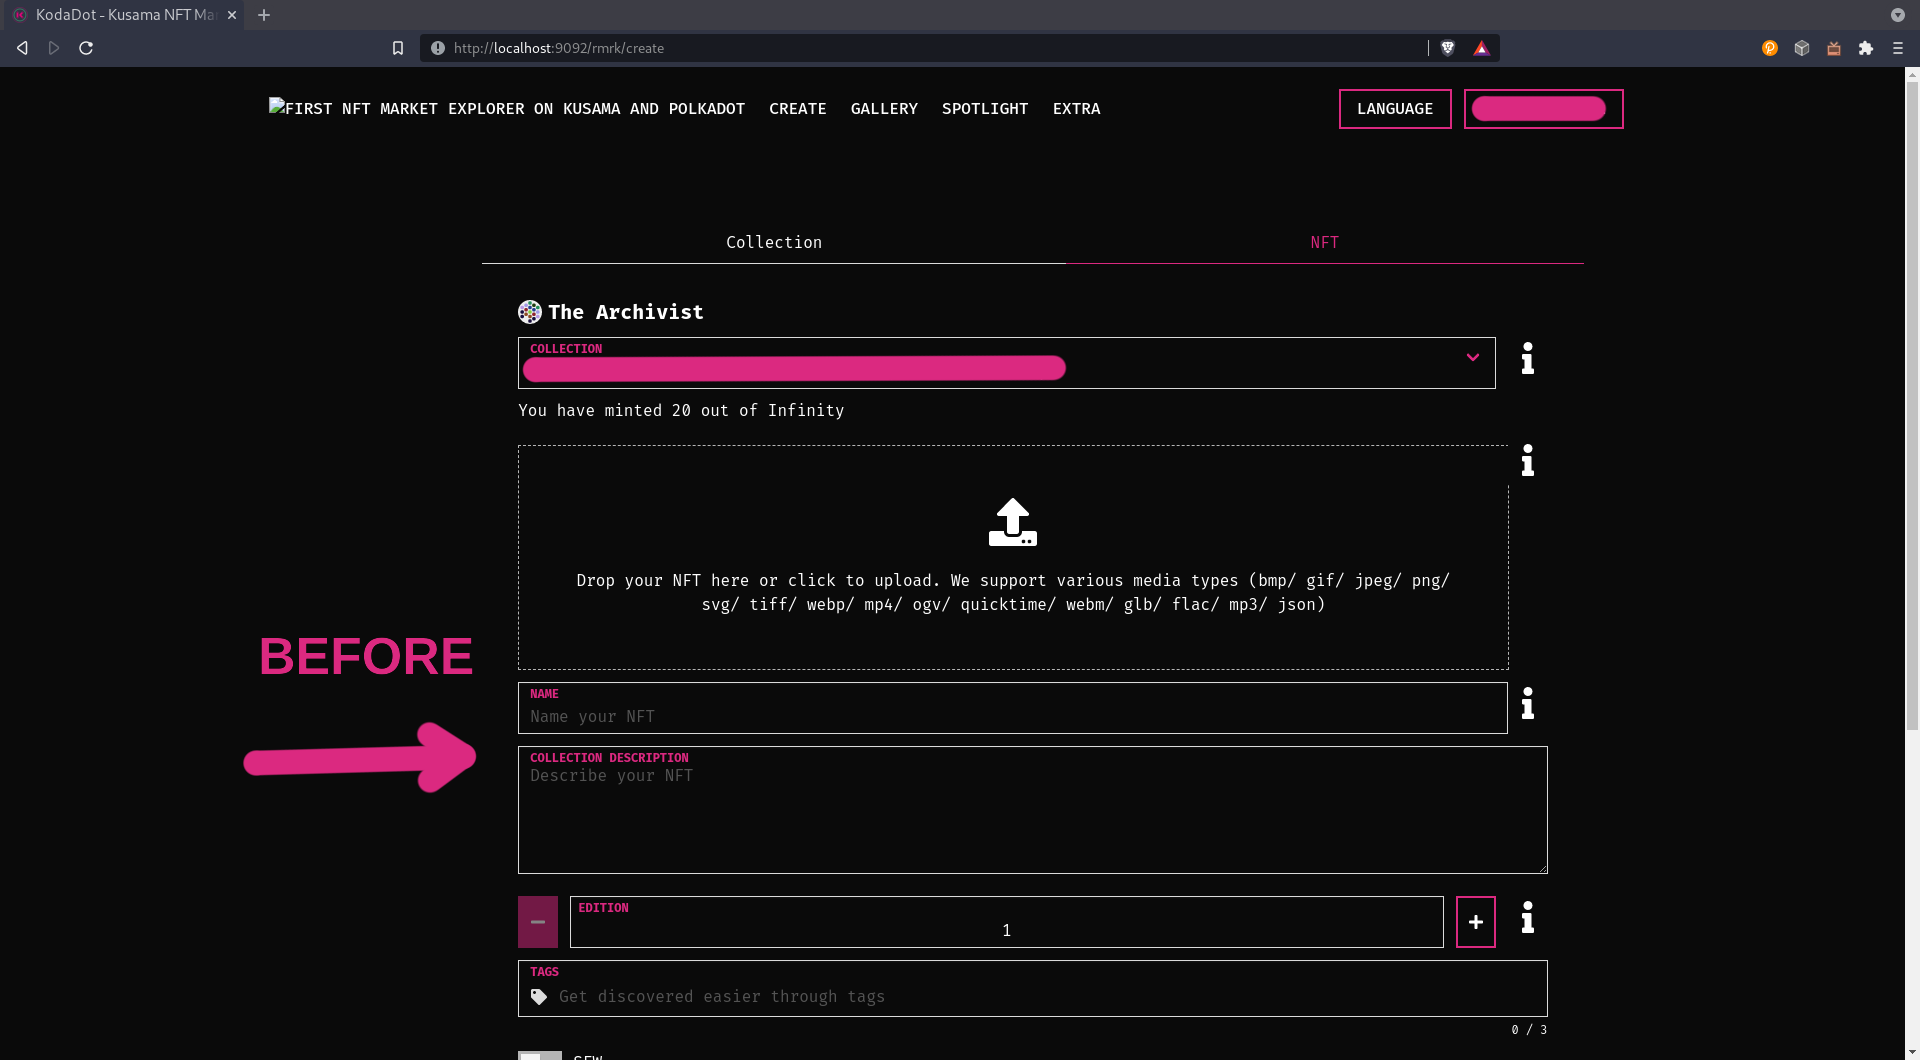Decrease edition count with minus button
1920x1060 pixels.
(538, 922)
